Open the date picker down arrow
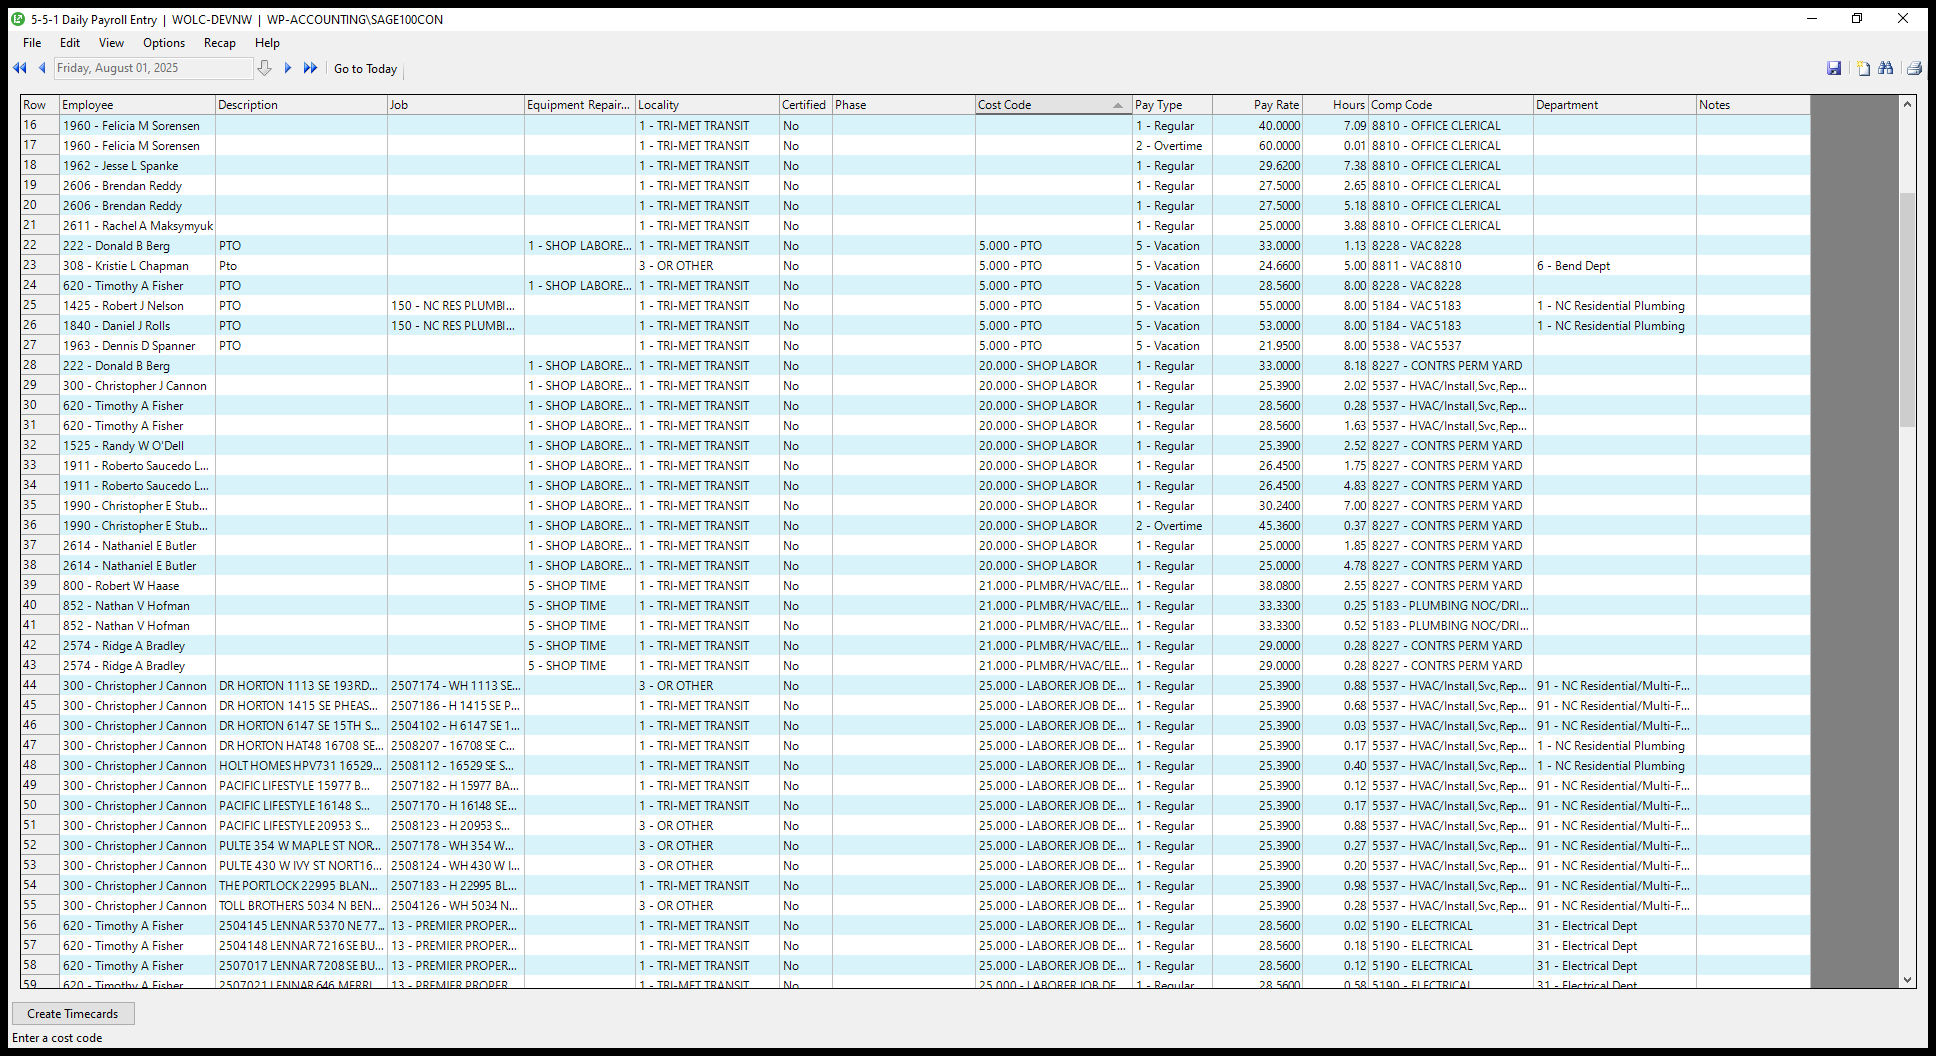1936x1056 pixels. (x=264, y=68)
